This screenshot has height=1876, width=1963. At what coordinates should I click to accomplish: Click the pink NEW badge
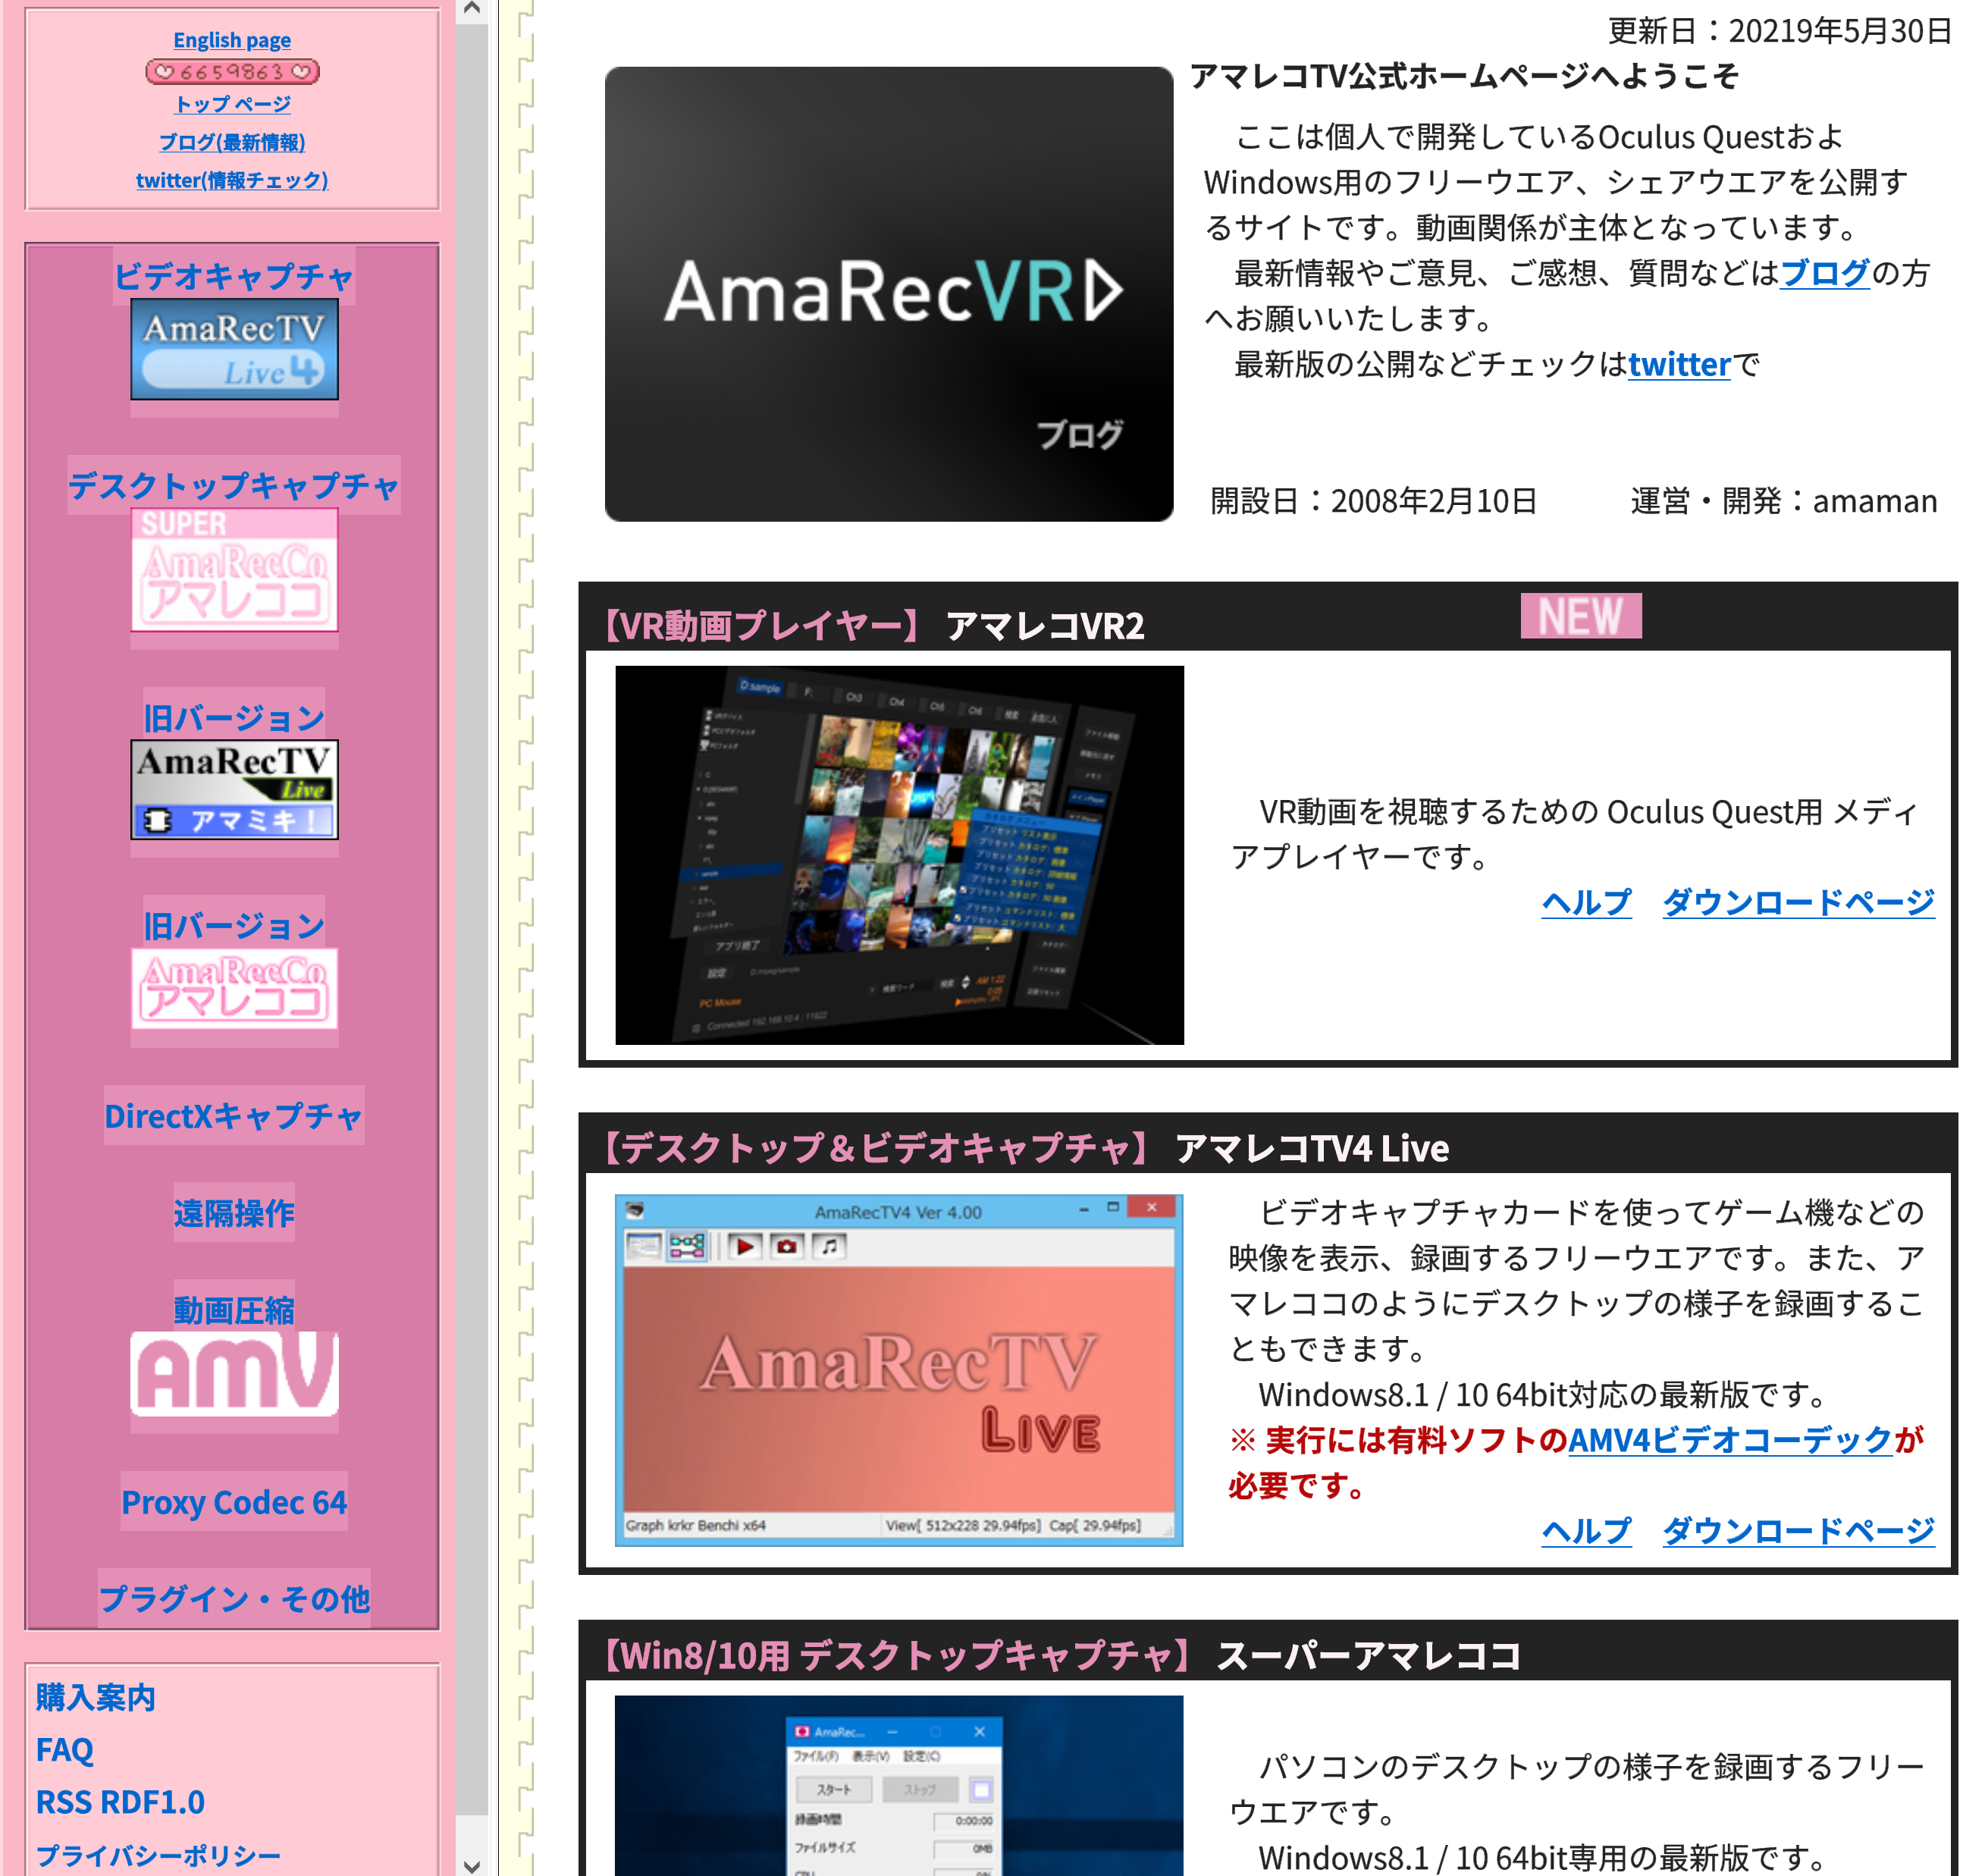tap(1580, 616)
